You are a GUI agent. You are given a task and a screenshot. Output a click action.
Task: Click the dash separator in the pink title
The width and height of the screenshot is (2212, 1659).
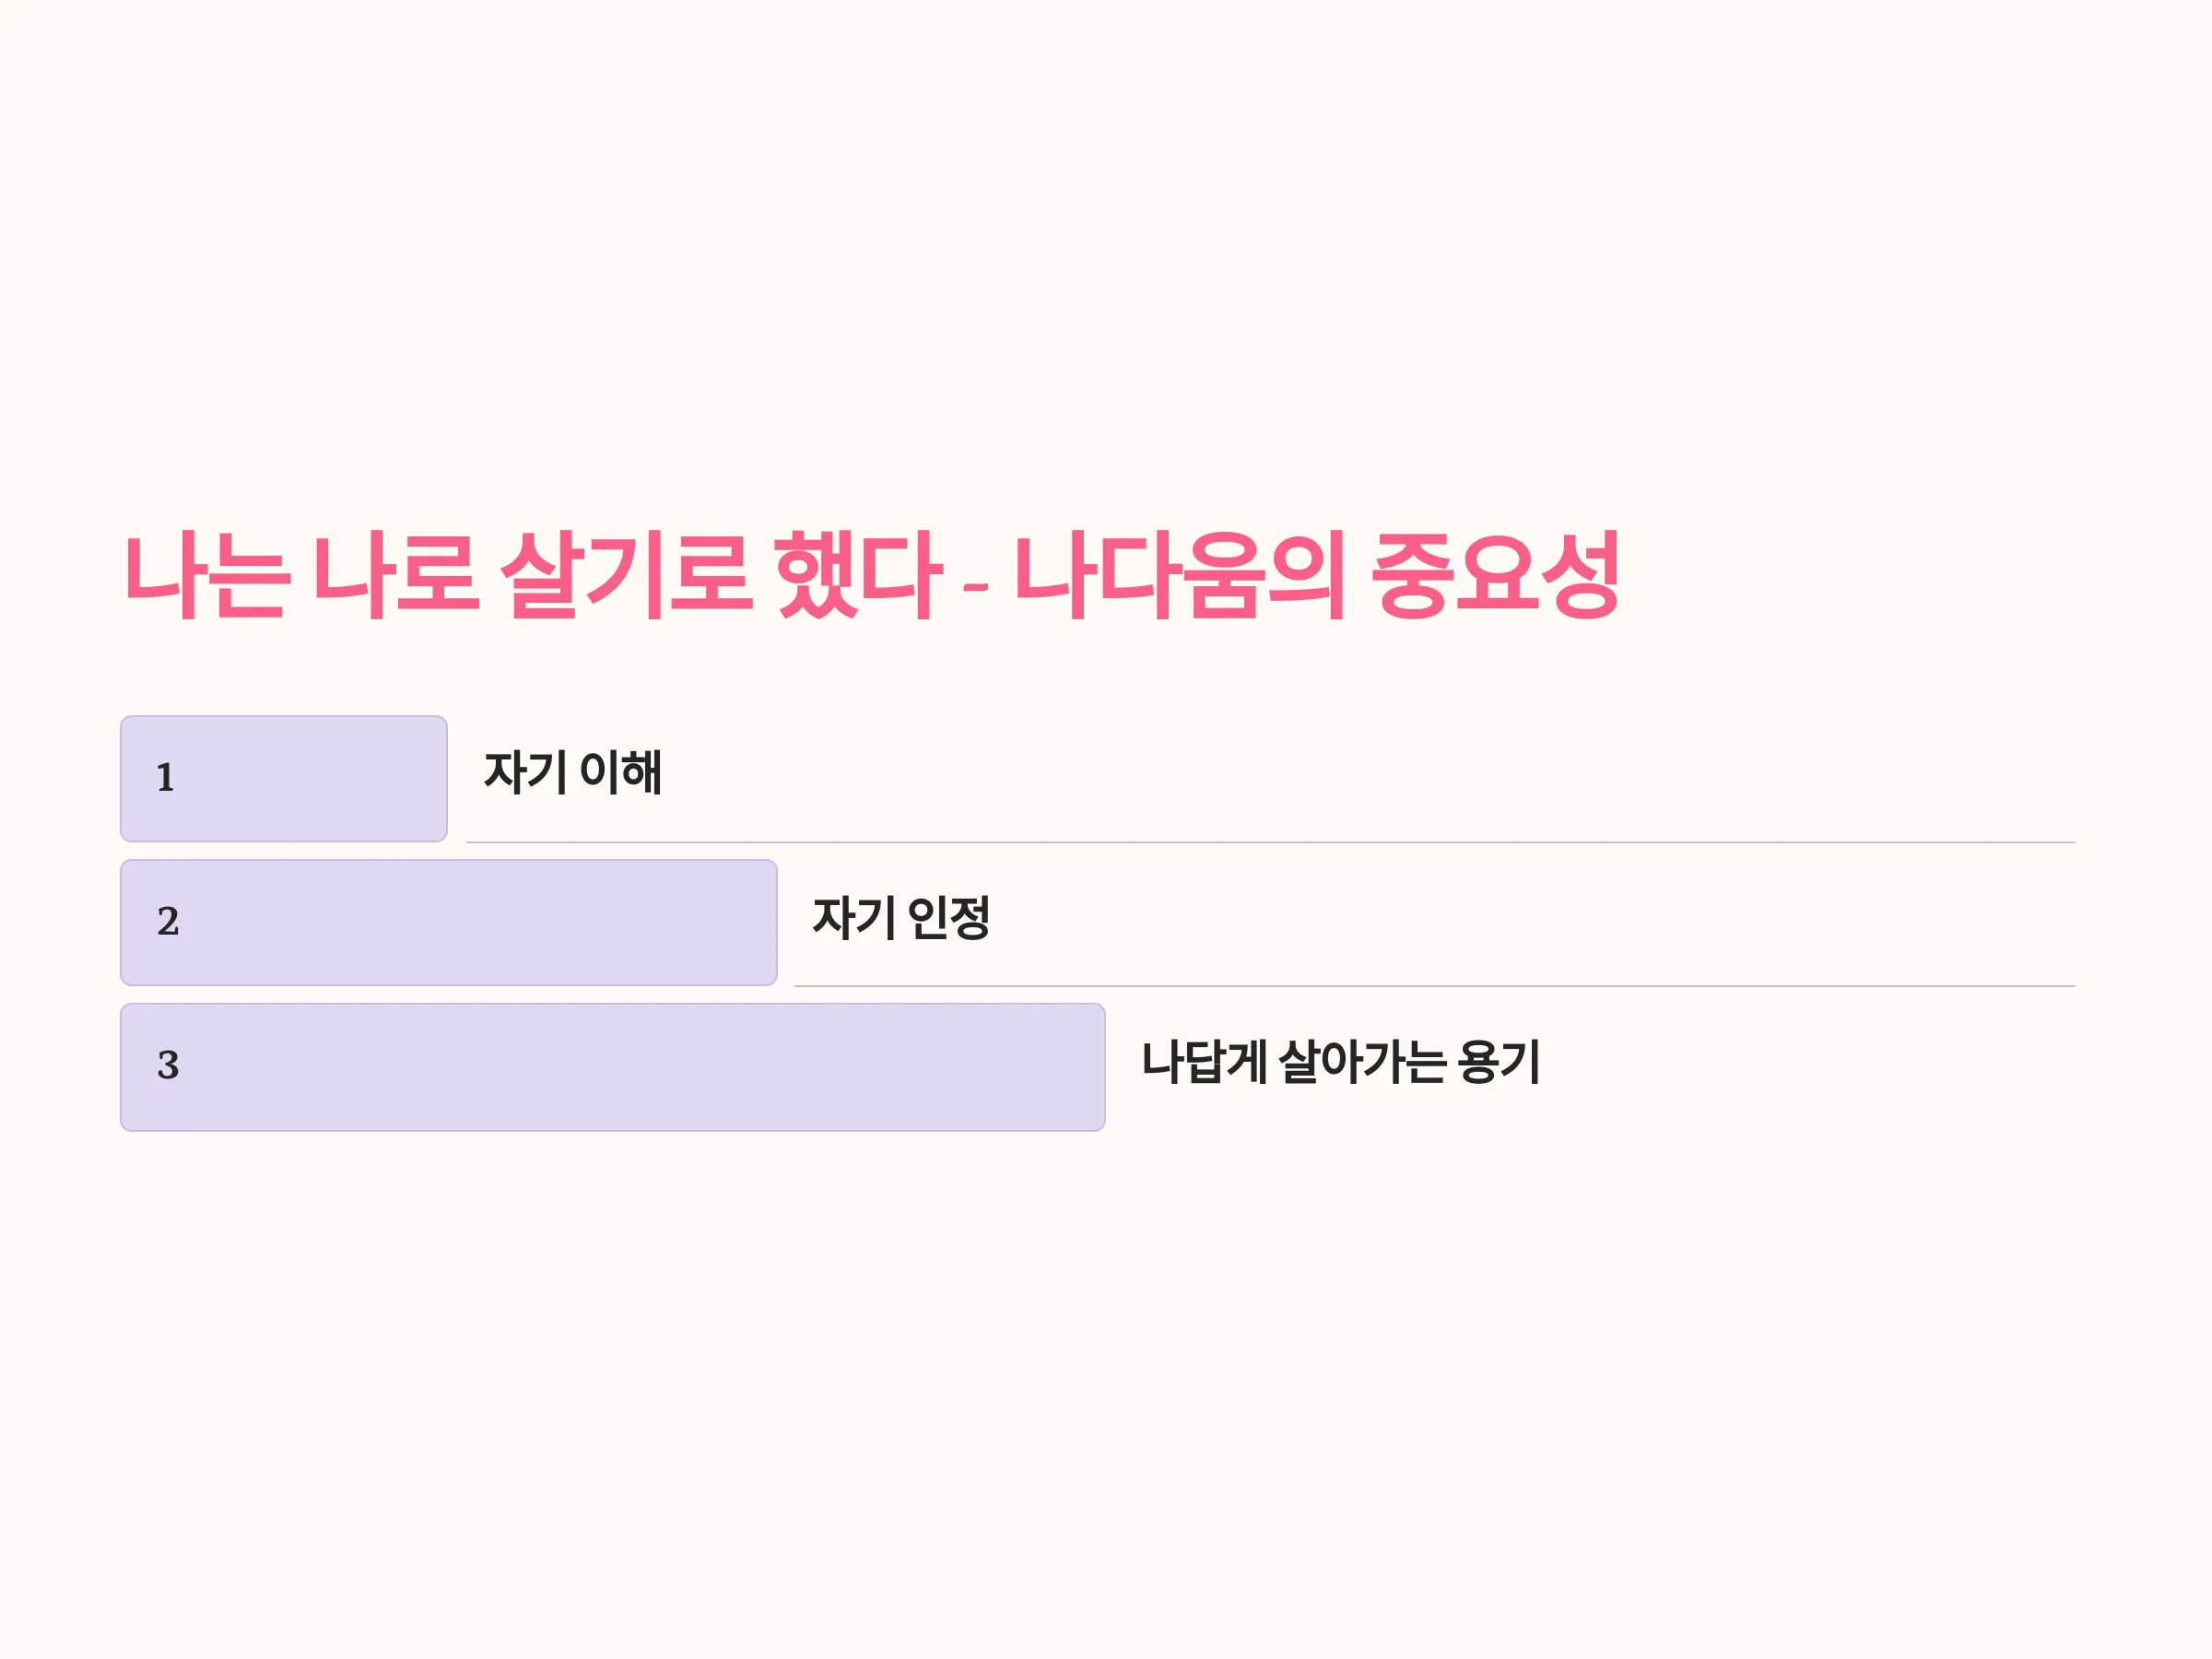click(x=977, y=587)
